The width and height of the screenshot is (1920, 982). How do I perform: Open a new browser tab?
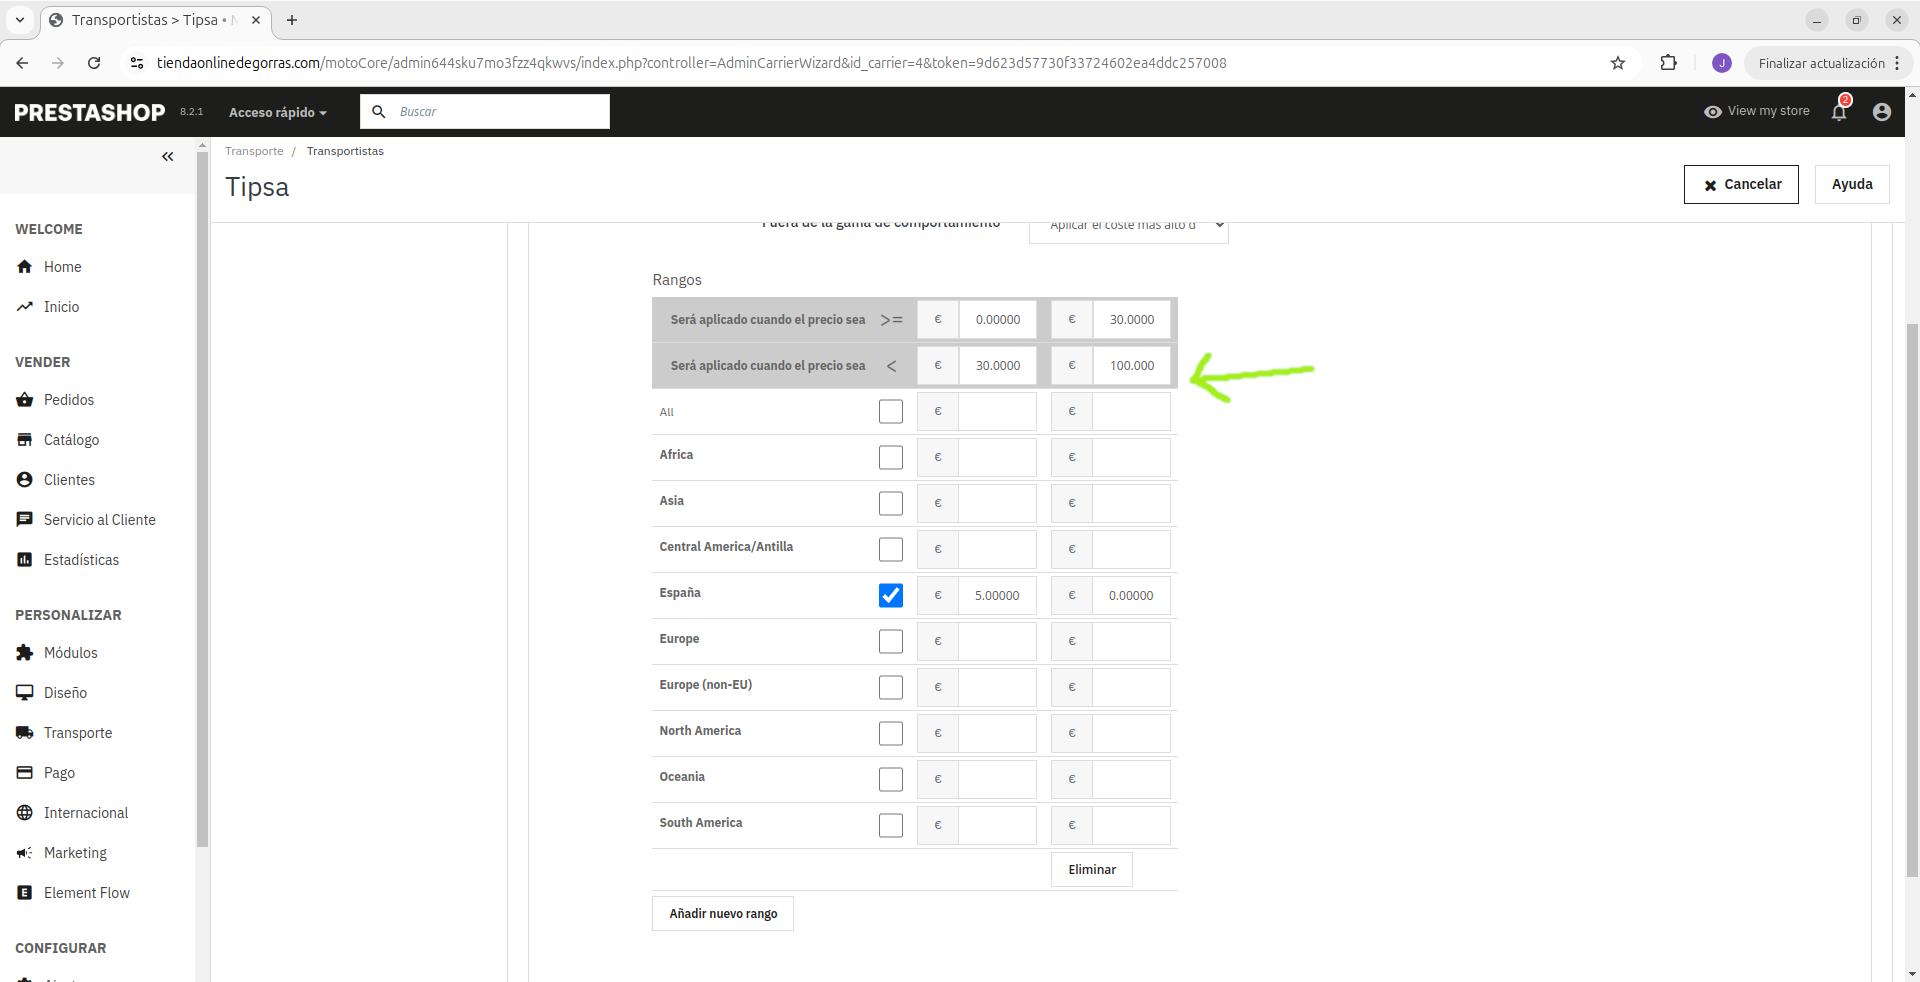point(292,20)
